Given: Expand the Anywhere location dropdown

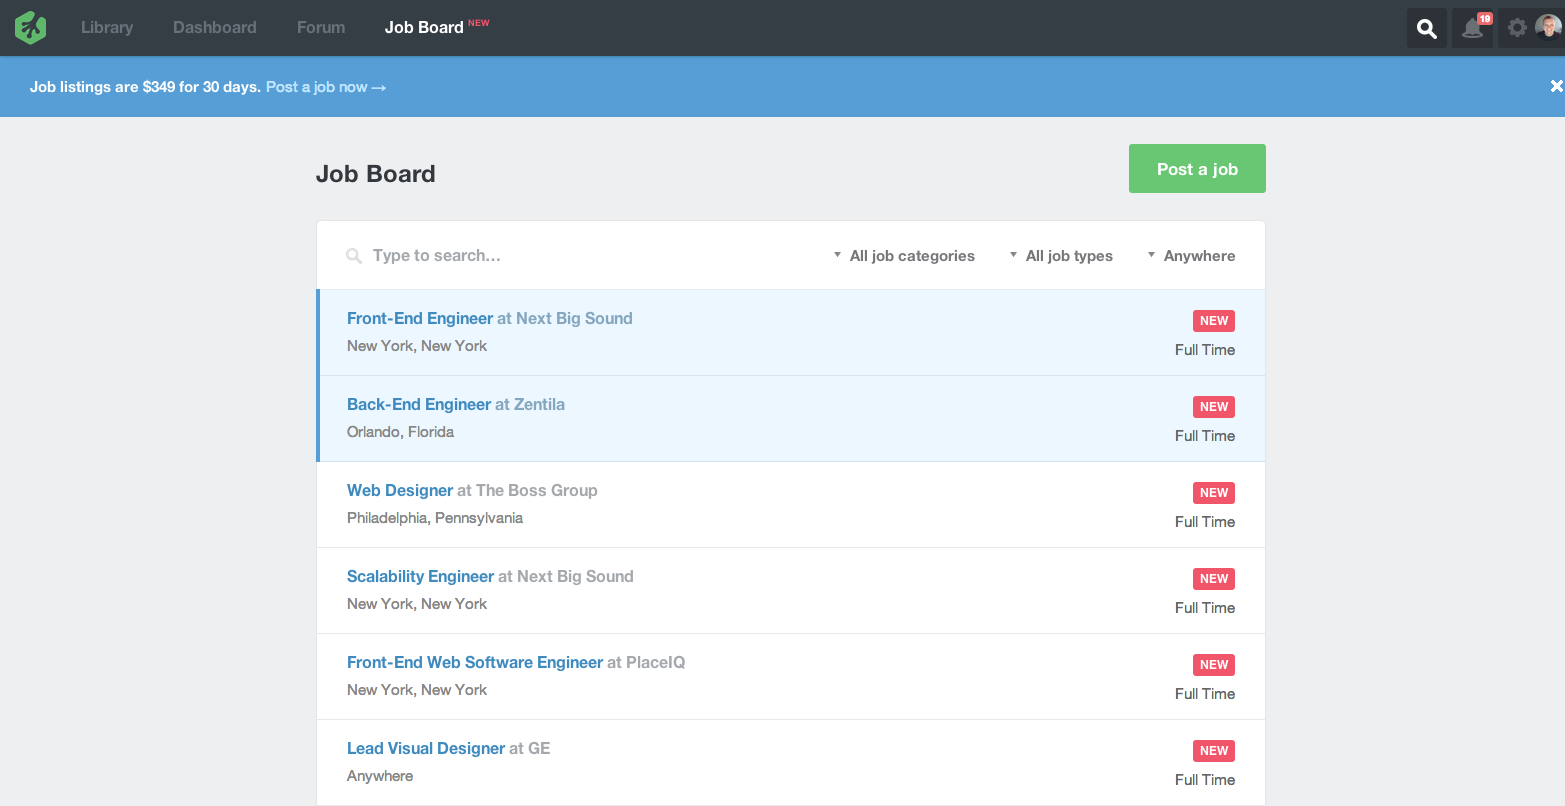Looking at the screenshot, I should pos(1191,256).
